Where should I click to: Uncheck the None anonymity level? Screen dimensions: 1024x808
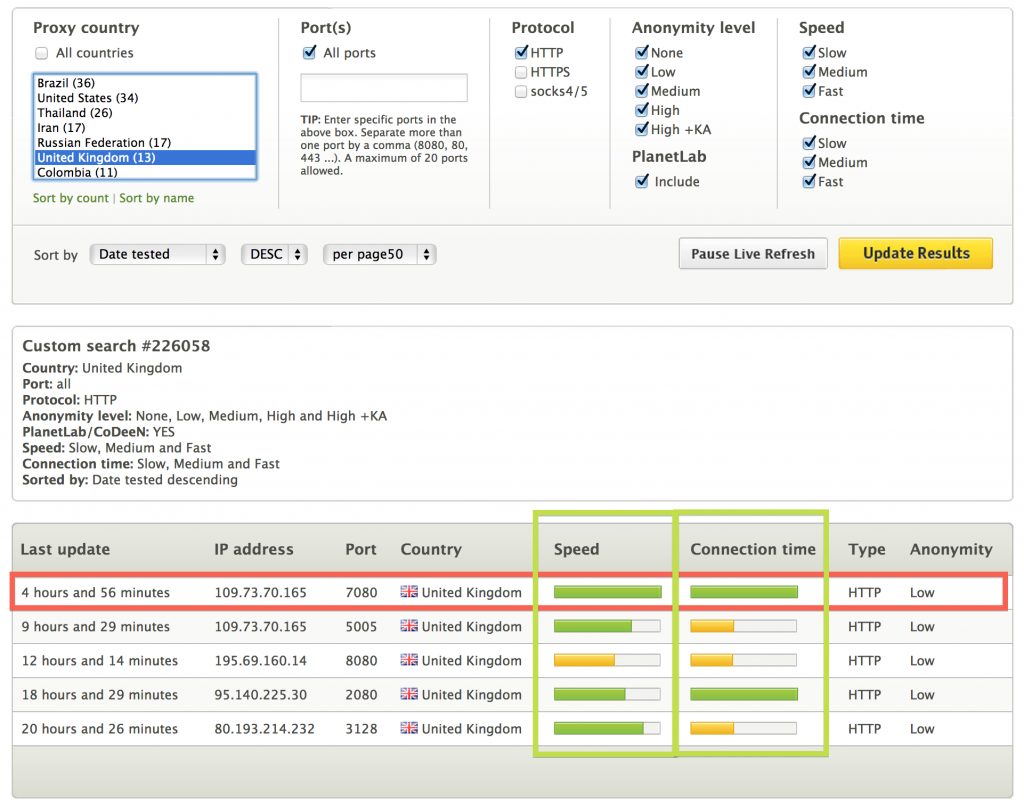[642, 52]
